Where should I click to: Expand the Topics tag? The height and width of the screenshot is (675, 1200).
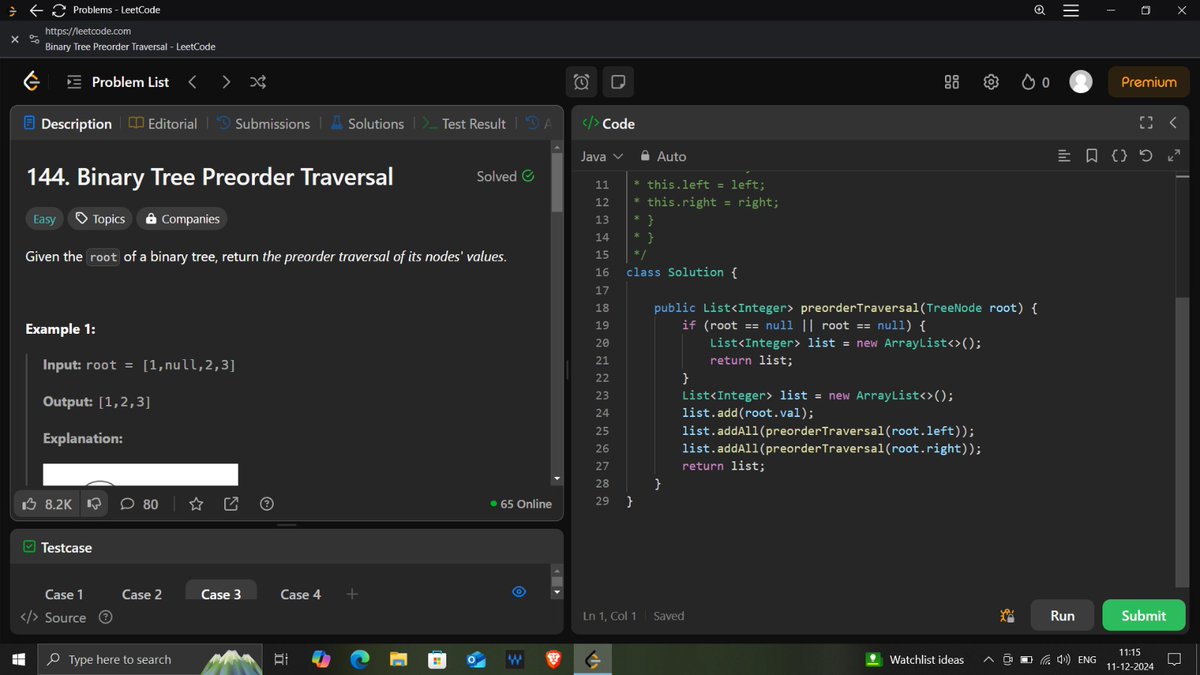click(x=101, y=219)
